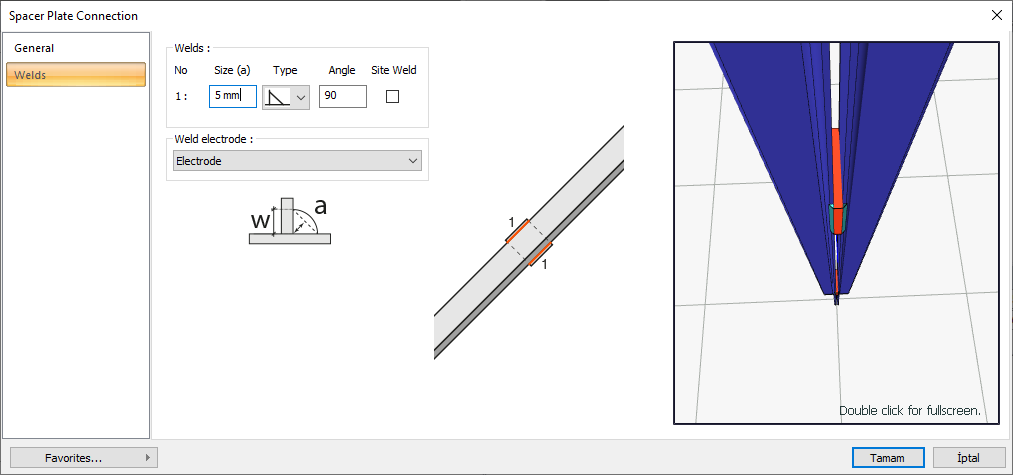Click the 'Double click for fullscreen.' text
This screenshot has width=1013, height=475.
pyautogui.click(x=910, y=410)
